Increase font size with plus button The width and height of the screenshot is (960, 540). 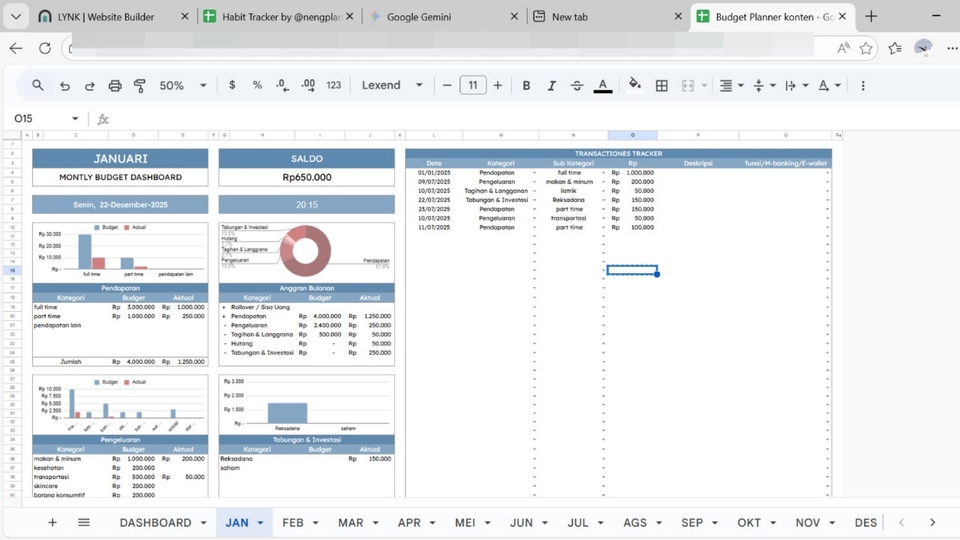498,86
